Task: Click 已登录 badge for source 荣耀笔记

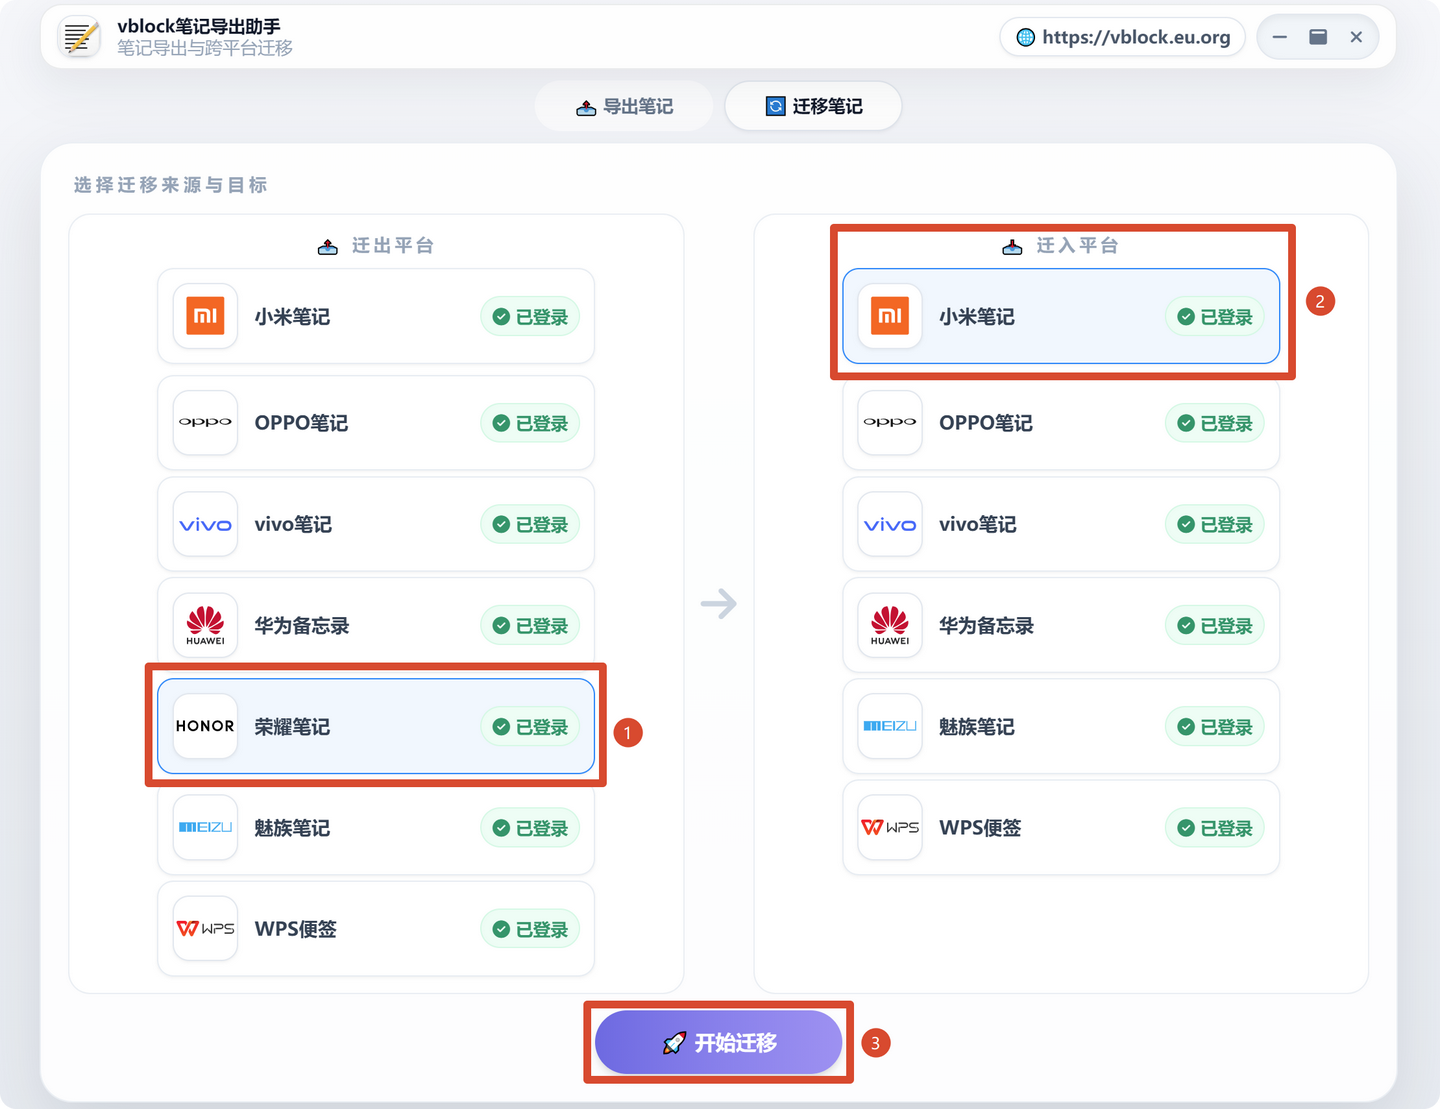Action: tap(530, 727)
